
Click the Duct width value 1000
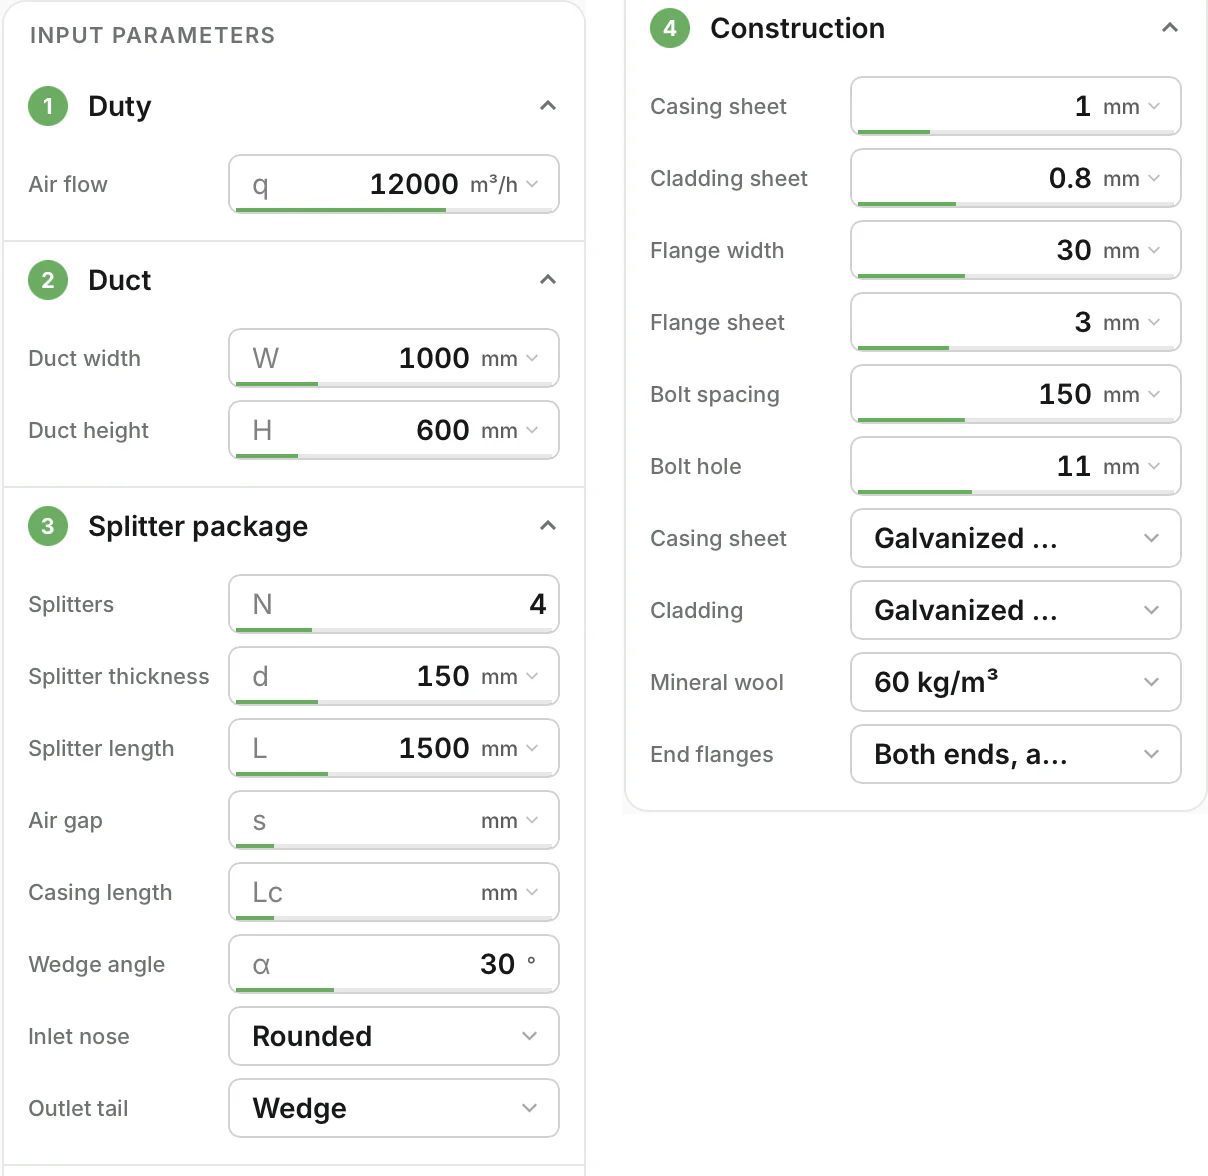434,358
